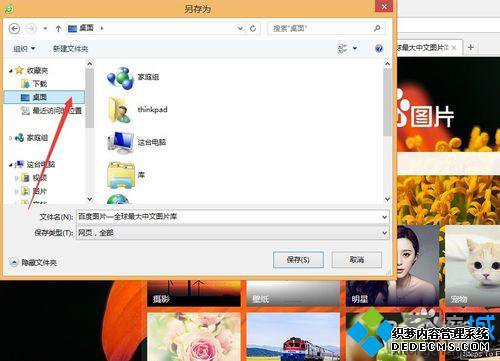Select the 这台电脑 computer icon in file list
The image size is (500, 361).
[120, 143]
